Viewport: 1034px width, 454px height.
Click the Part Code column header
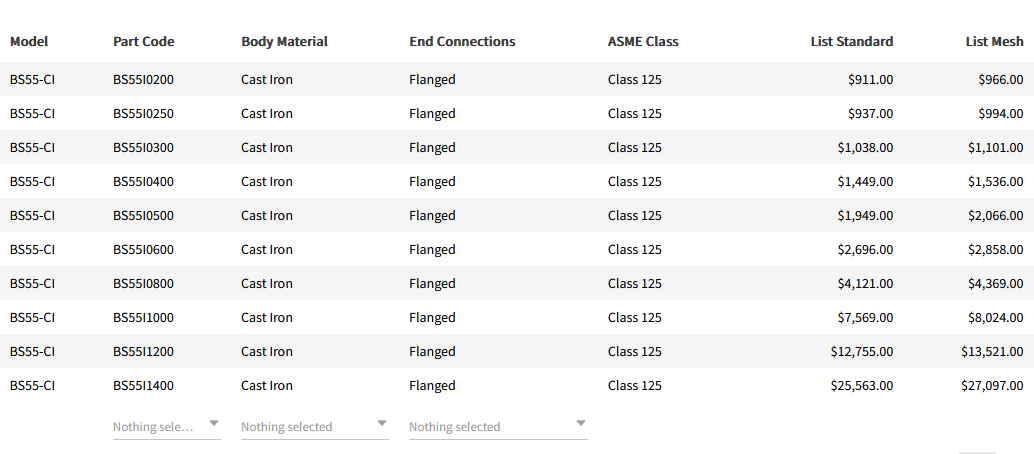pyautogui.click(x=144, y=41)
